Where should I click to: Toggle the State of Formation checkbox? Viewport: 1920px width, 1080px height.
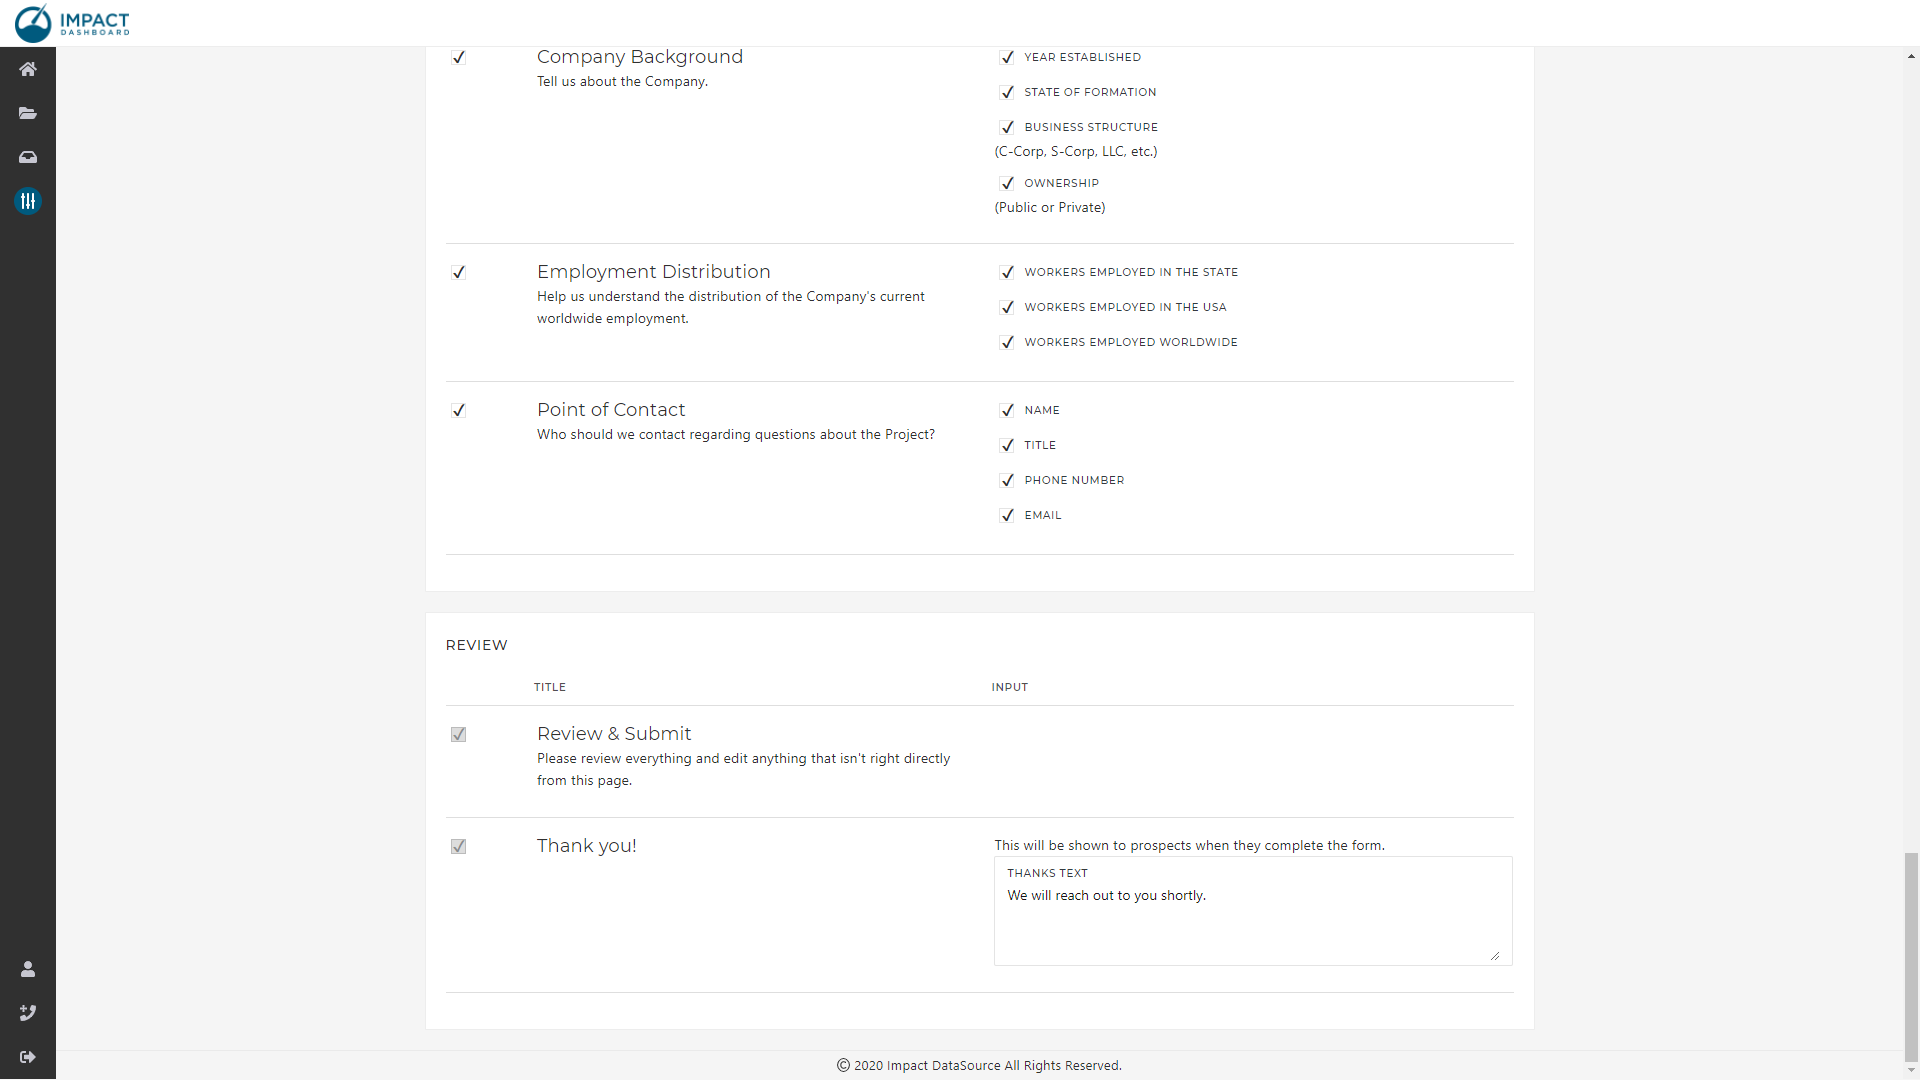1007,92
